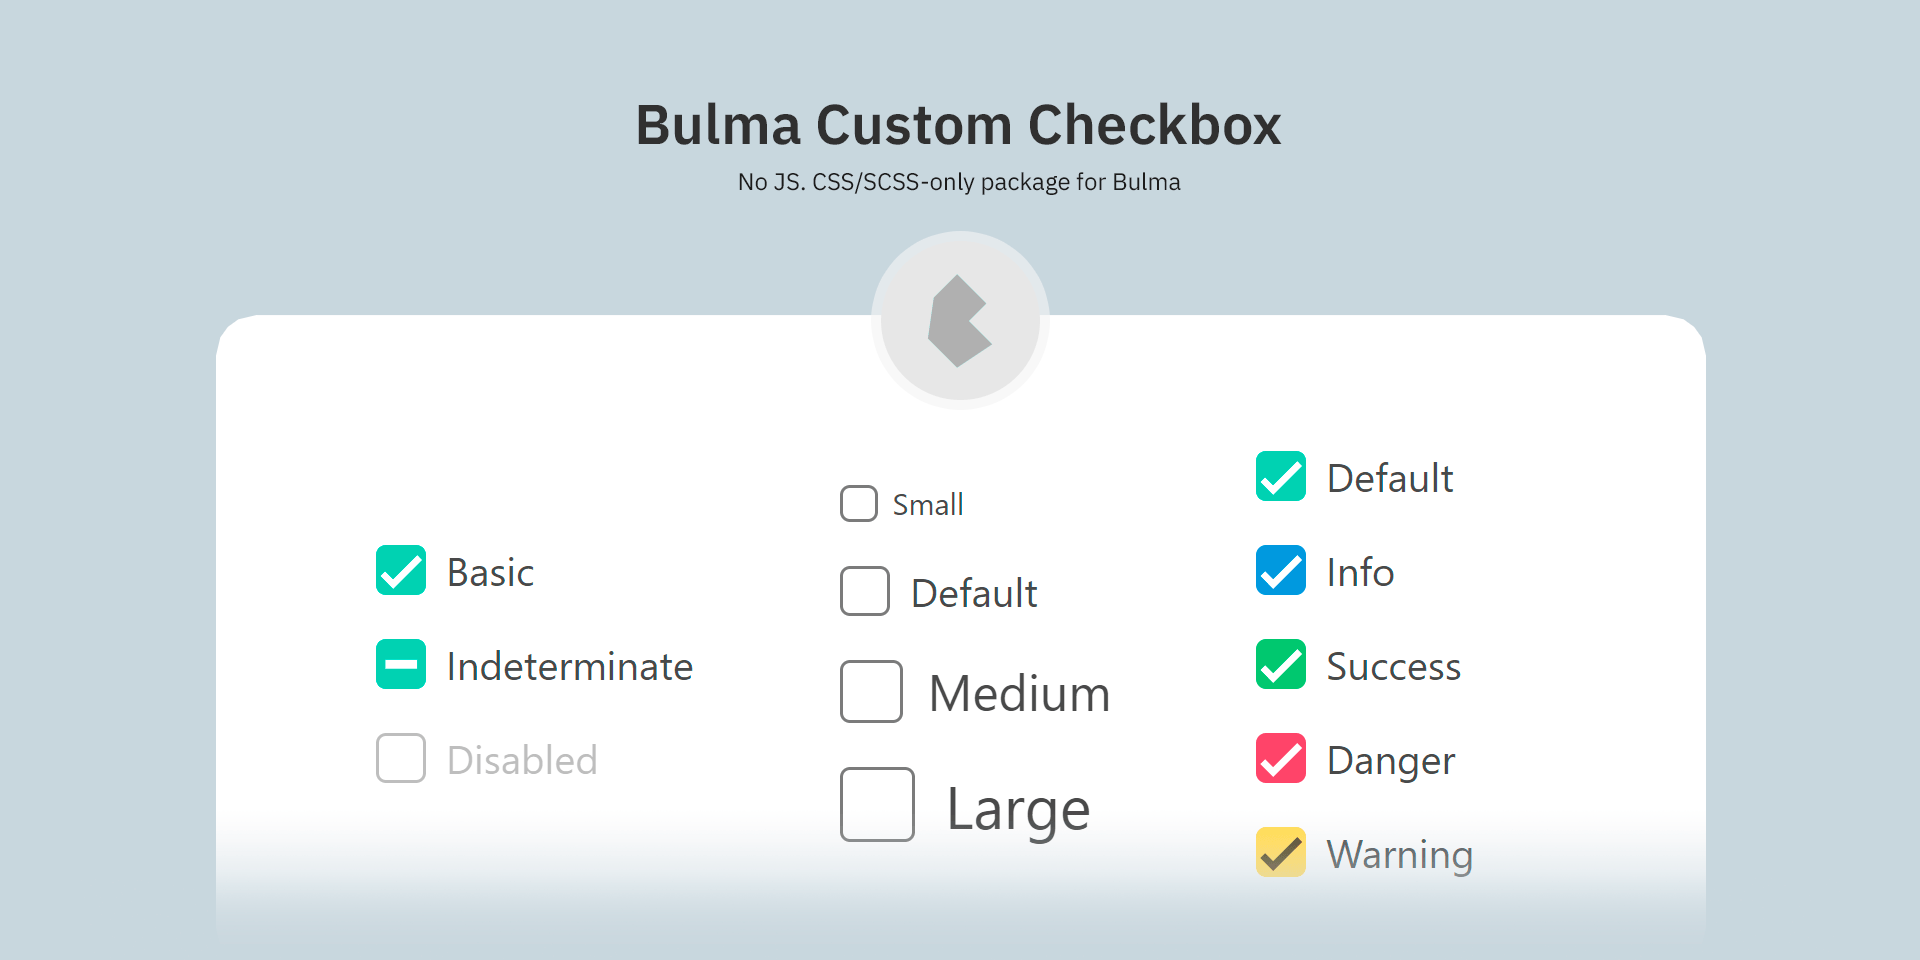This screenshot has width=1920, height=960.
Task: Uncheck the green Success checkbox
Action: pos(1281,664)
